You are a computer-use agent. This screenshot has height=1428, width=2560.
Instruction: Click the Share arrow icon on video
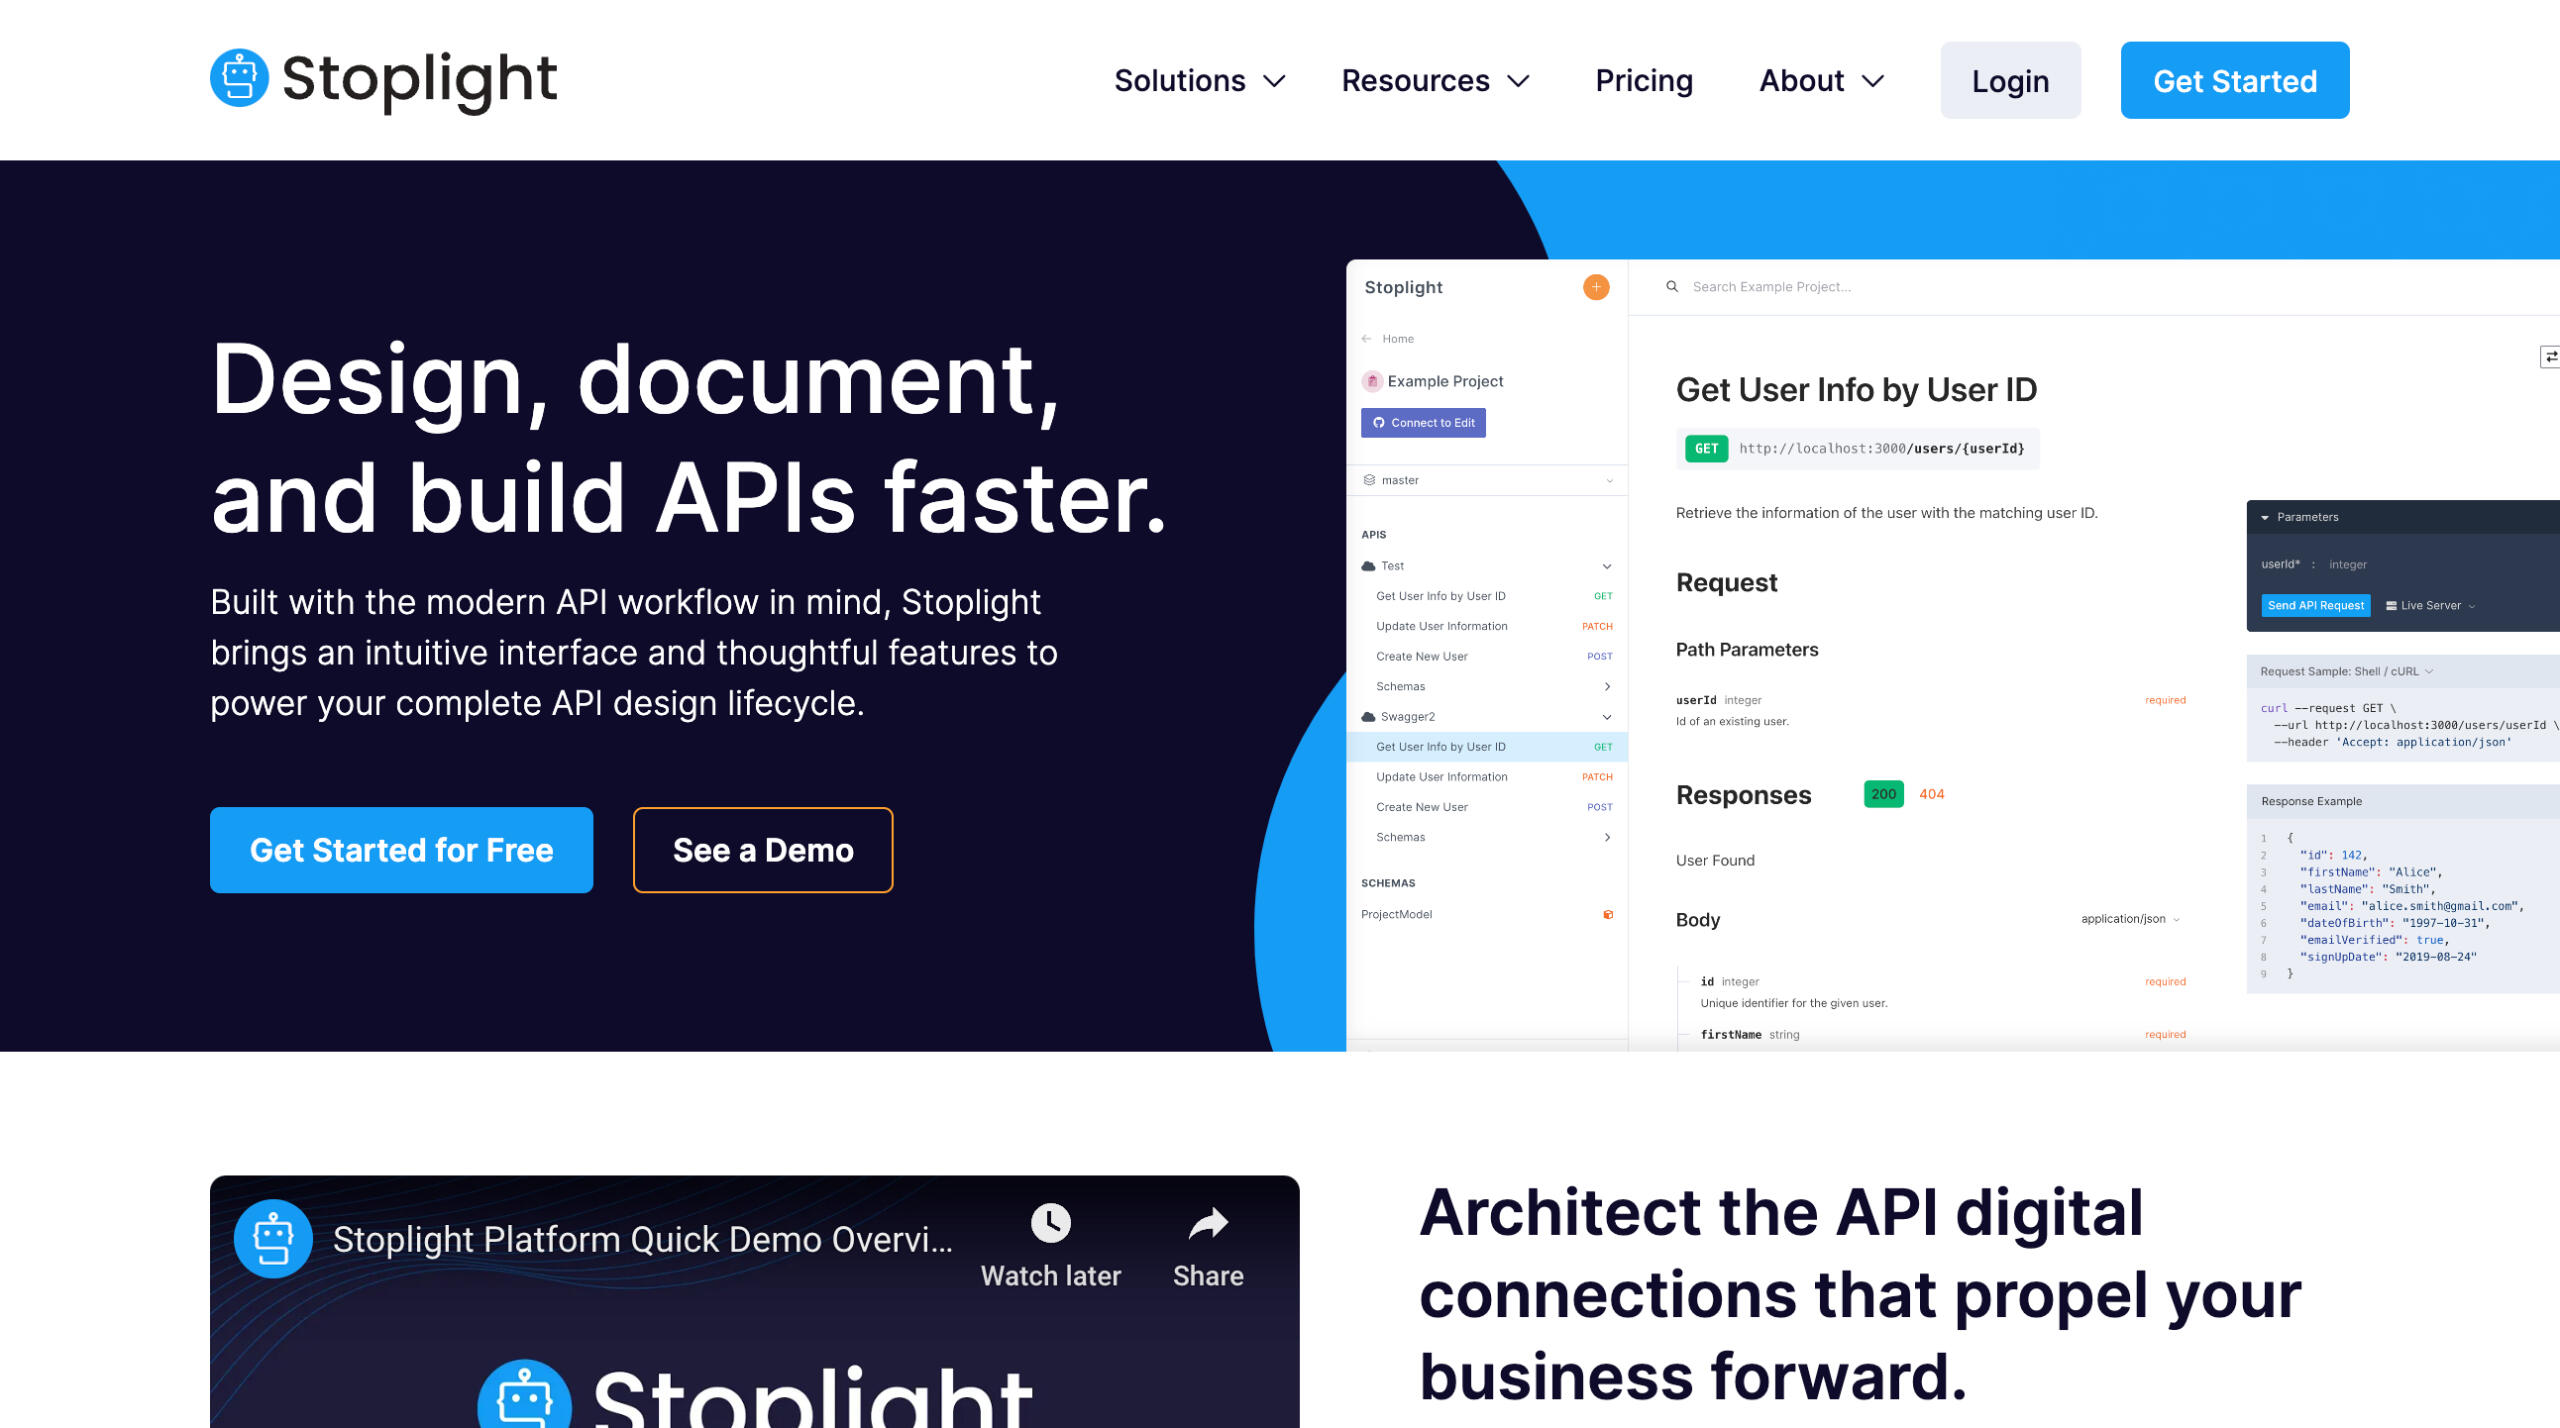coord(1208,1223)
